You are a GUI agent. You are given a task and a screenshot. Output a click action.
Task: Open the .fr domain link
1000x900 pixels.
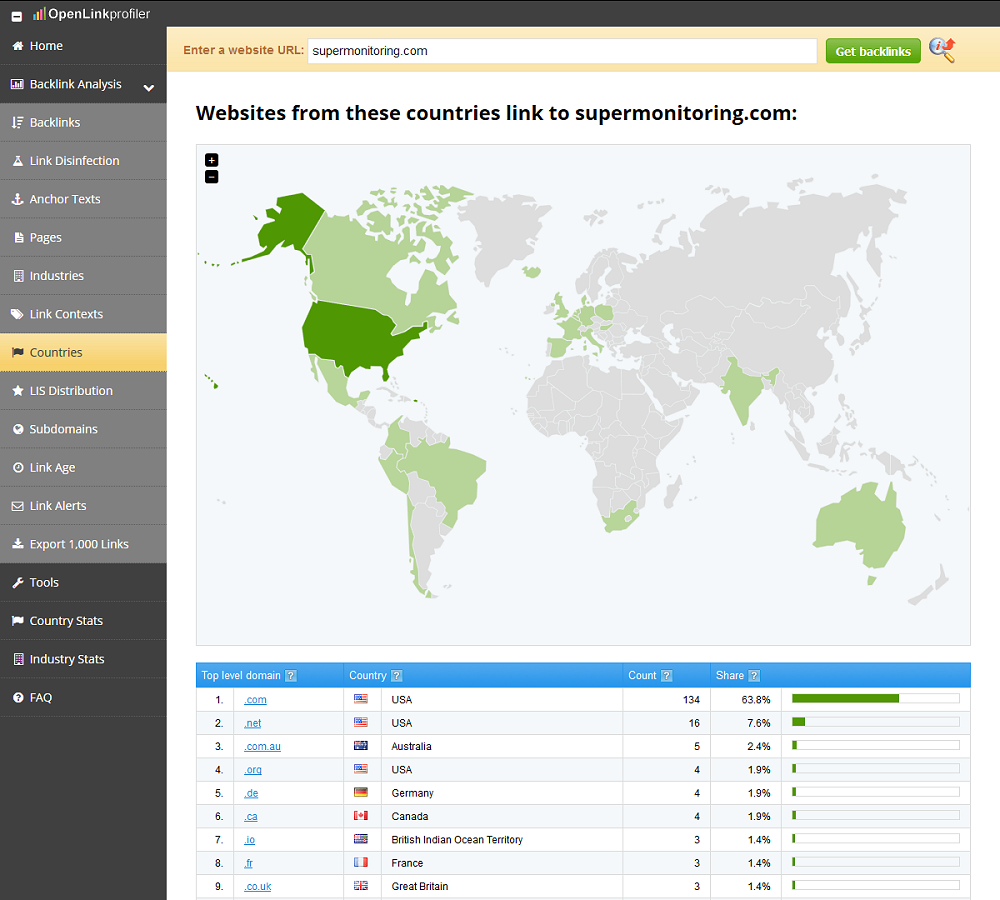(248, 863)
